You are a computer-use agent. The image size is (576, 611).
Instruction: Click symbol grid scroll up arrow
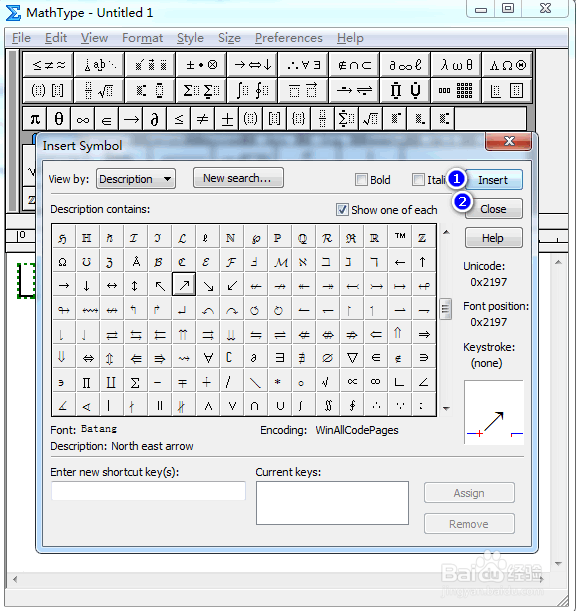446,232
